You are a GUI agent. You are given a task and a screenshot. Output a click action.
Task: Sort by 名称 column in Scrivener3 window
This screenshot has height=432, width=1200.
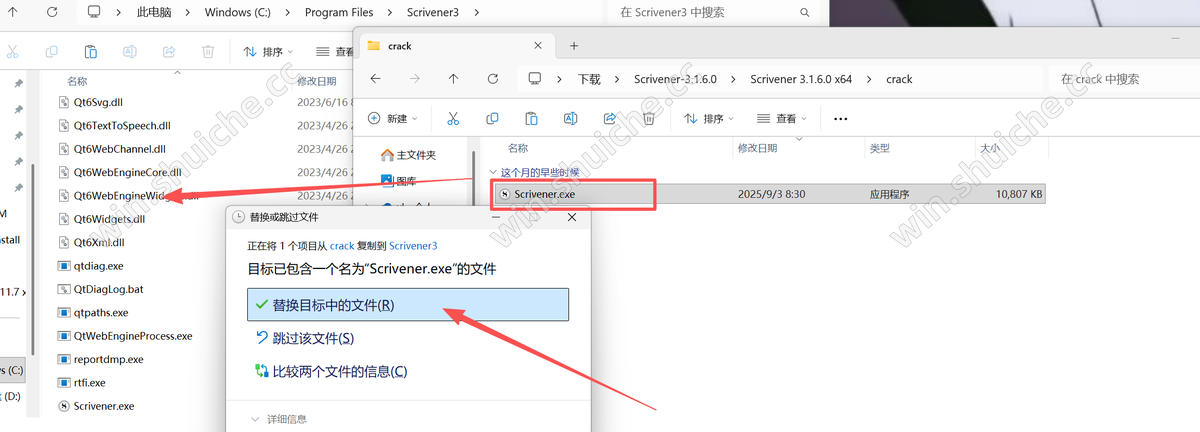77,80
